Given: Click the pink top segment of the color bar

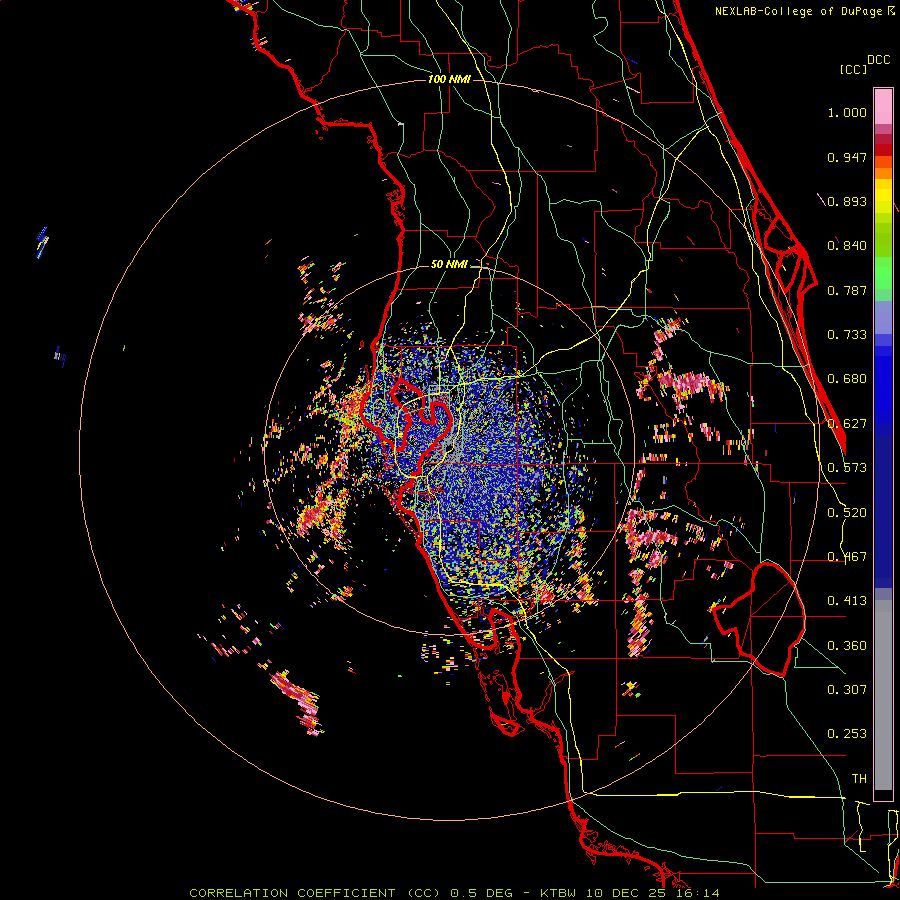Looking at the screenshot, I should [883, 106].
